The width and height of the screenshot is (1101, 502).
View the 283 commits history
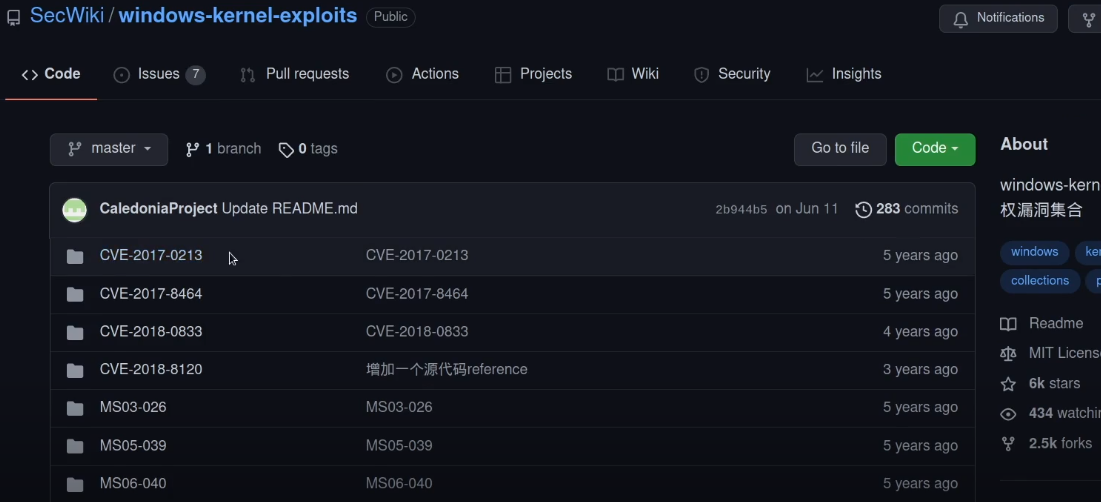click(906, 209)
